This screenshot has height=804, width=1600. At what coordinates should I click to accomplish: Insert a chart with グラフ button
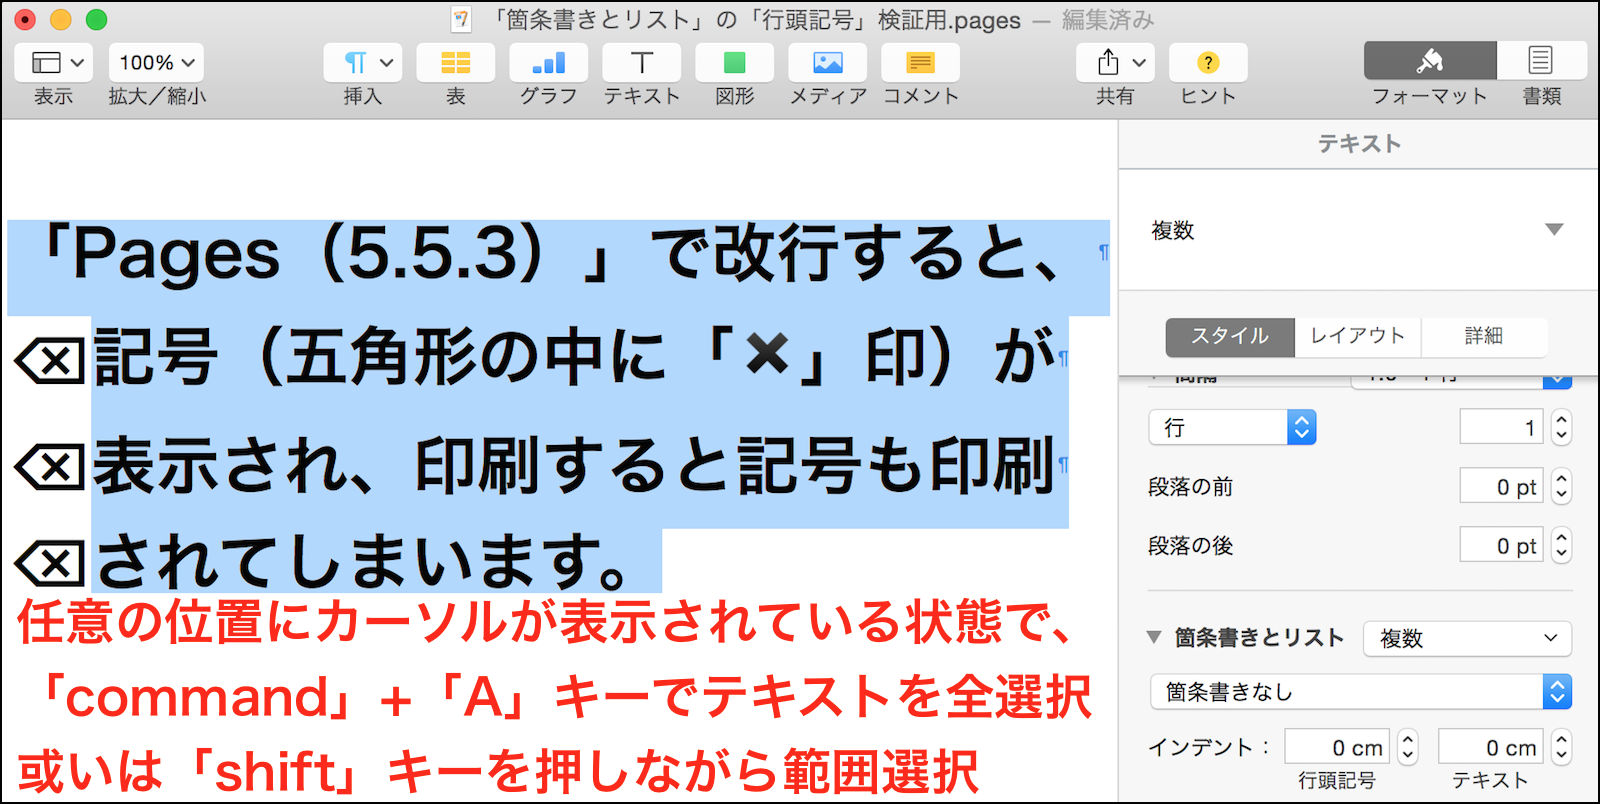pyautogui.click(x=549, y=63)
